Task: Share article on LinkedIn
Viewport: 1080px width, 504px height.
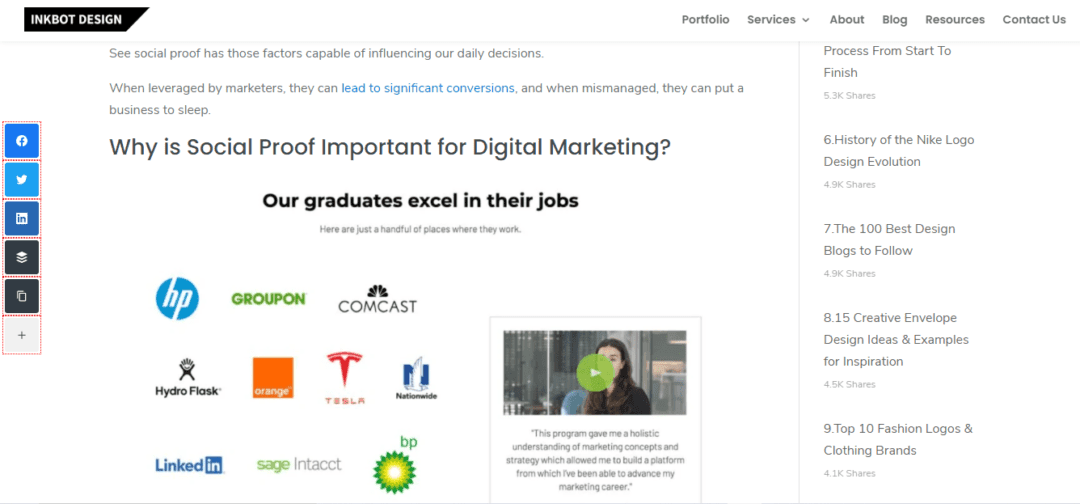Action: [x=22, y=218]
